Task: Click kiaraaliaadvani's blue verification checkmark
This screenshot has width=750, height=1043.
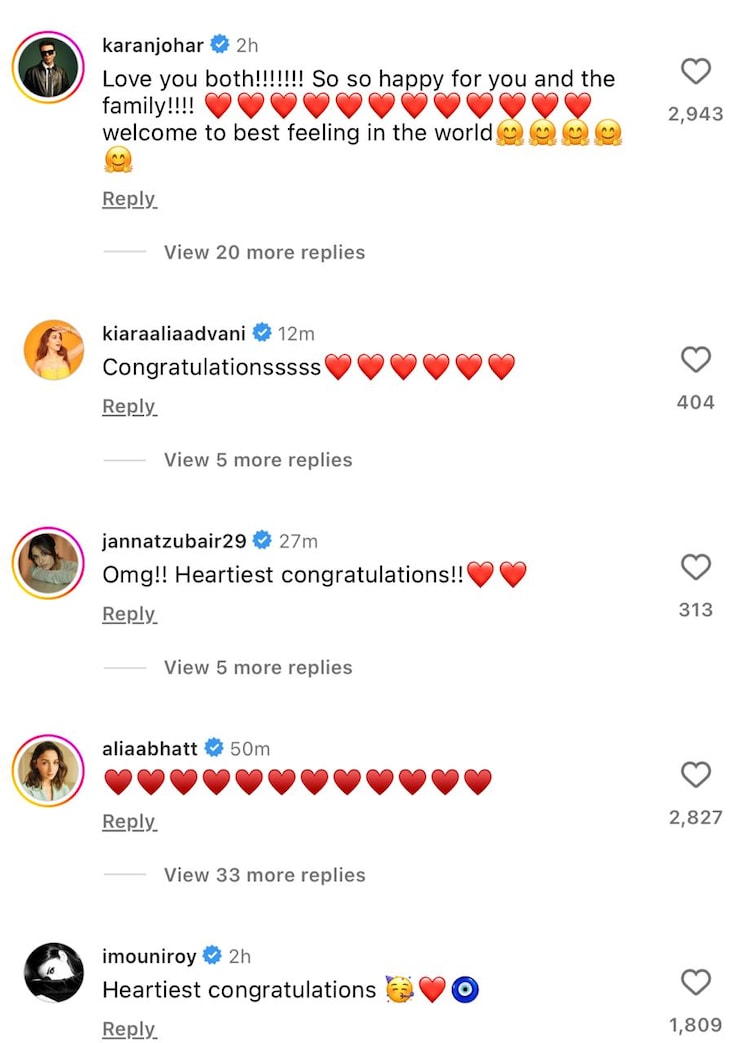Action: click(262, 333)
